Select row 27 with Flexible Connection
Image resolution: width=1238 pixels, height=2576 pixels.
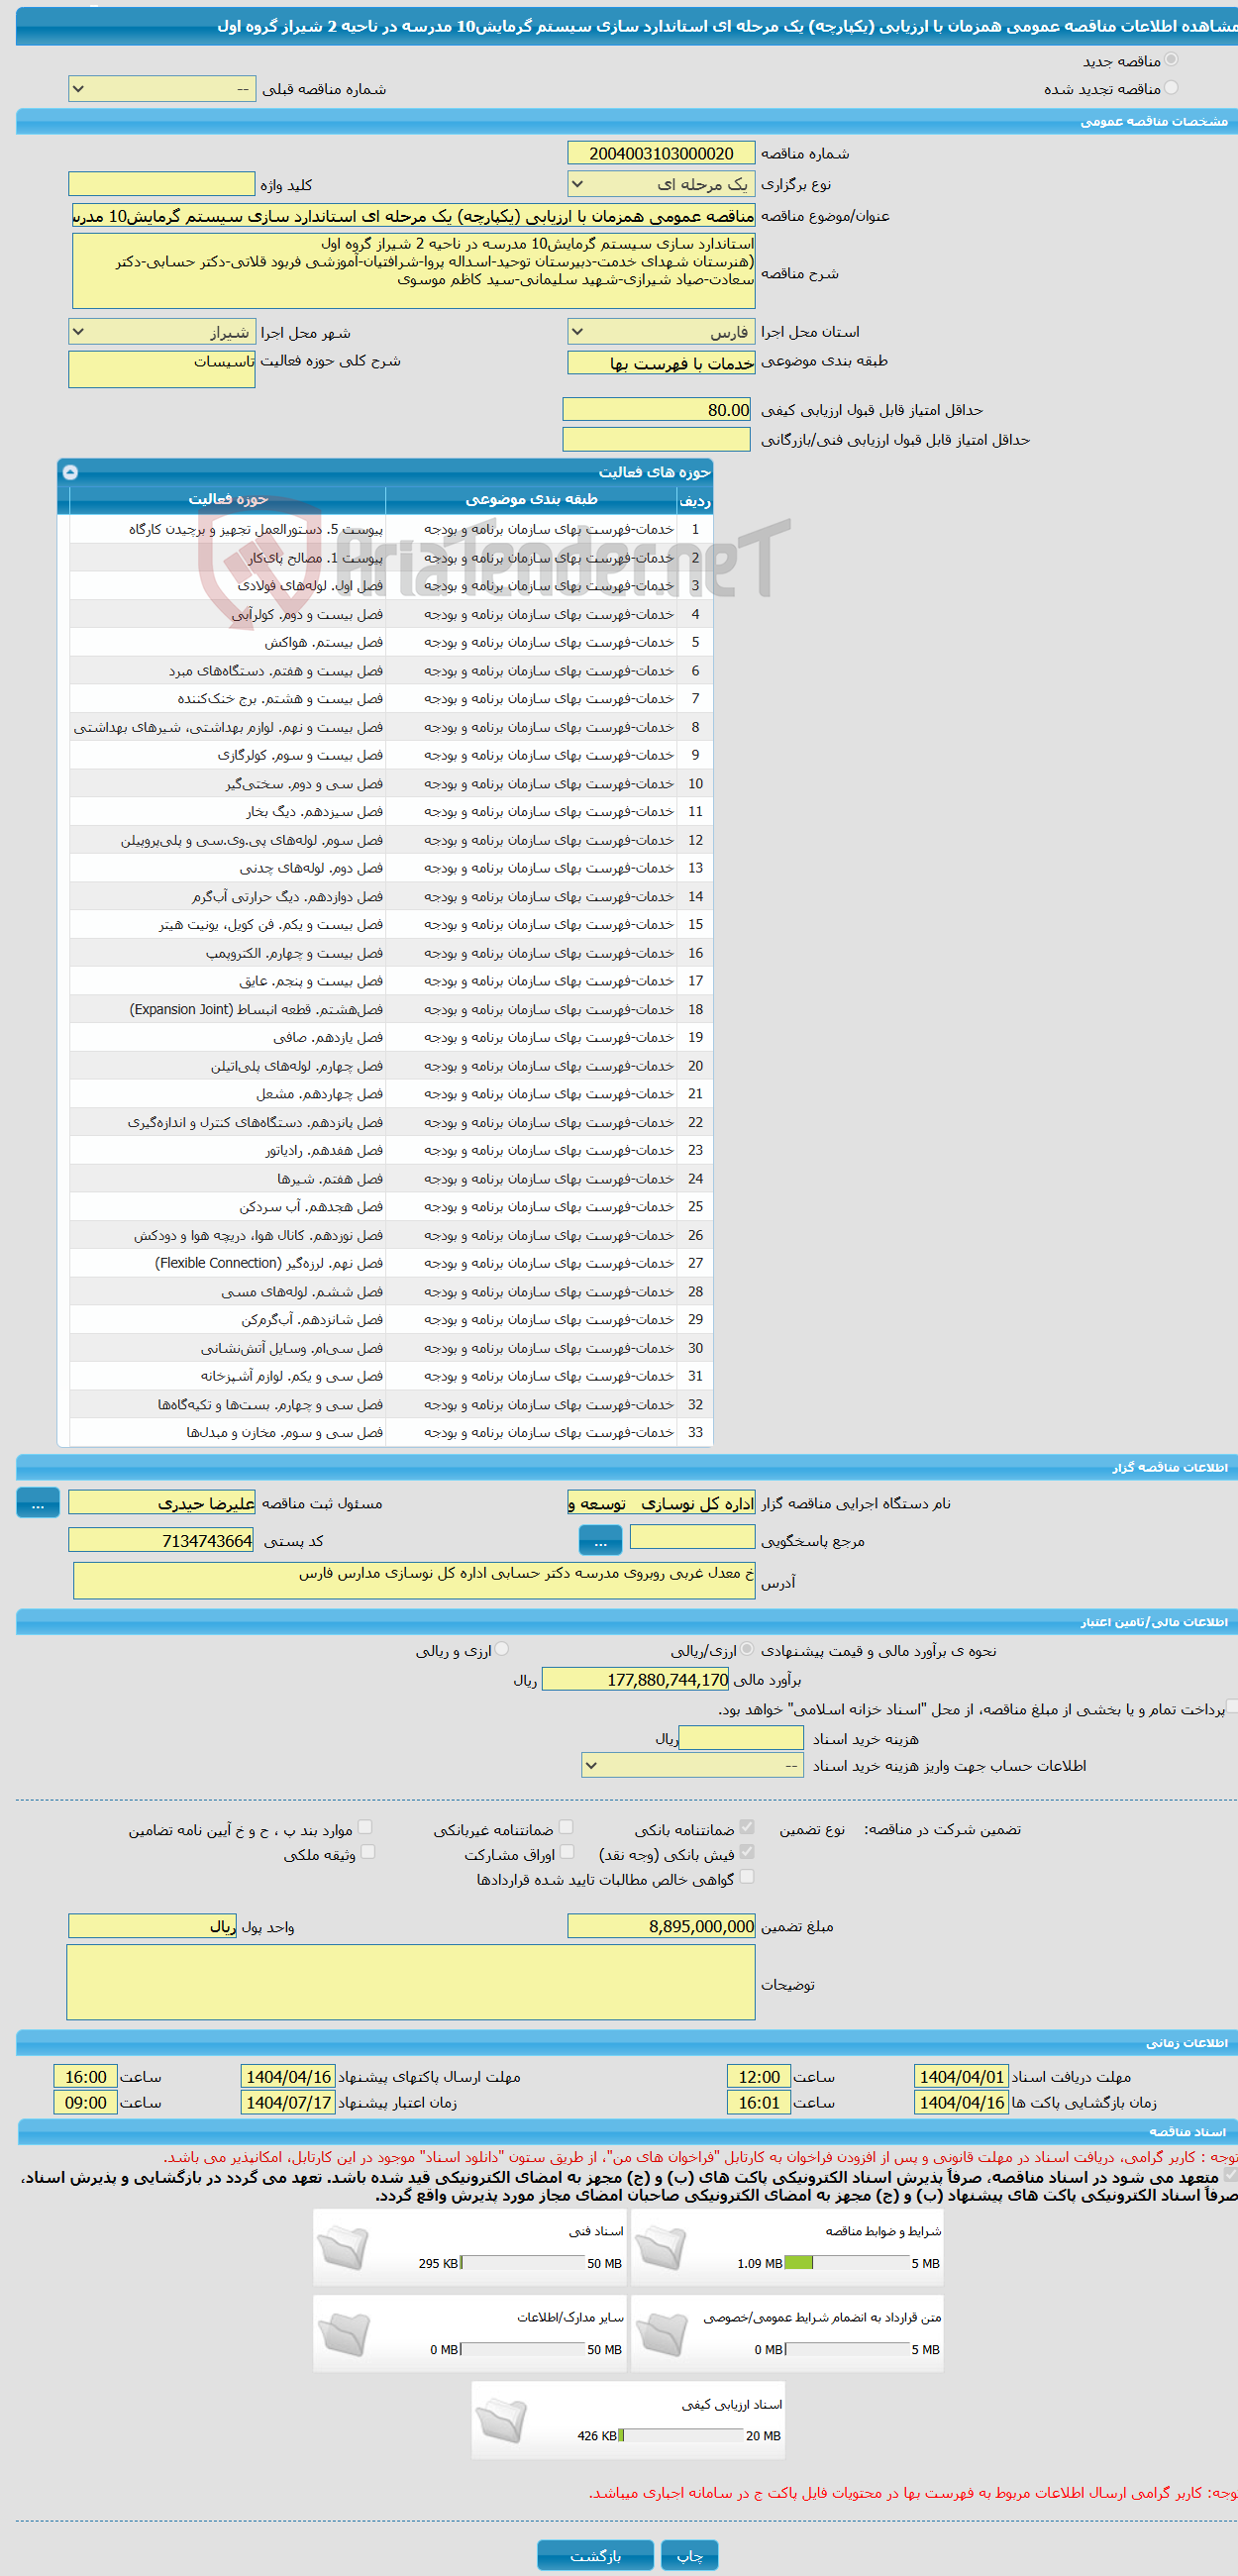[391, 1264]
